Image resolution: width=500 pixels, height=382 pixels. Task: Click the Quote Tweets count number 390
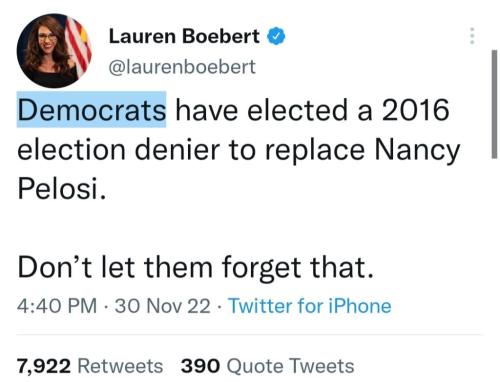(200, 366)
